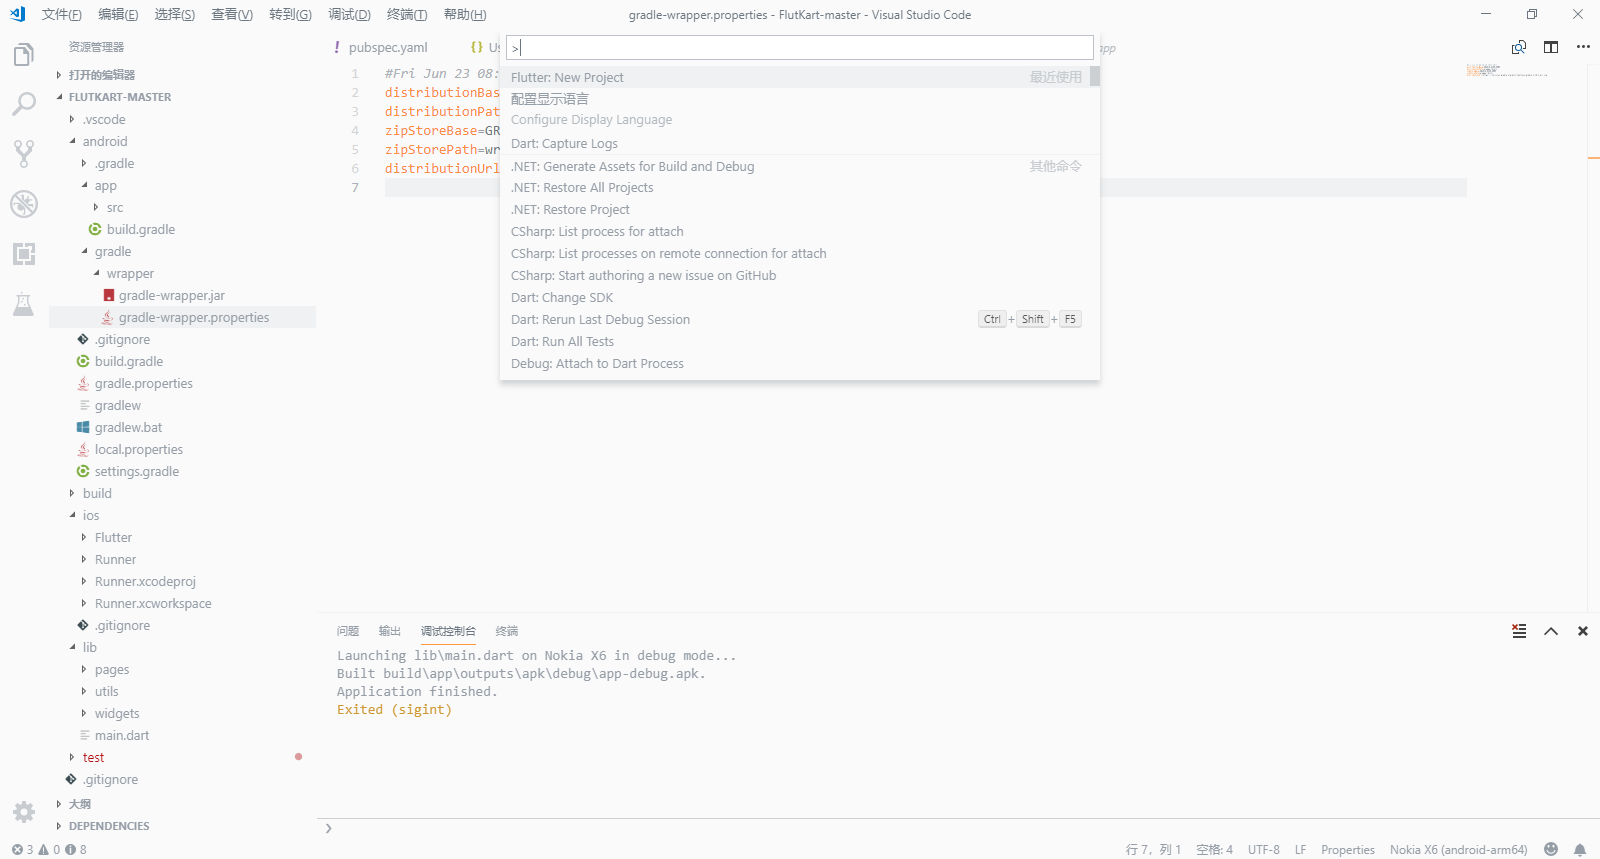Open build.gradle under app folder
The width and height of the screenshot is (1600, 859).
click(x=141, y=229)
